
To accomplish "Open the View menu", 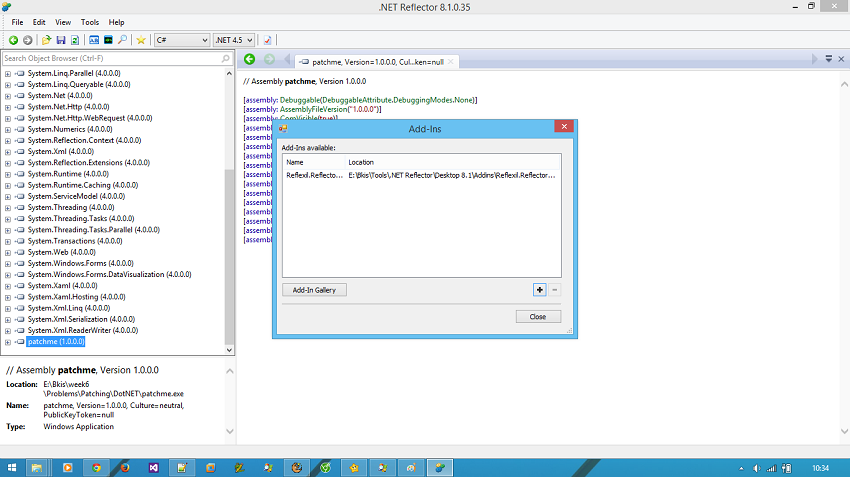I will point(63,22).
